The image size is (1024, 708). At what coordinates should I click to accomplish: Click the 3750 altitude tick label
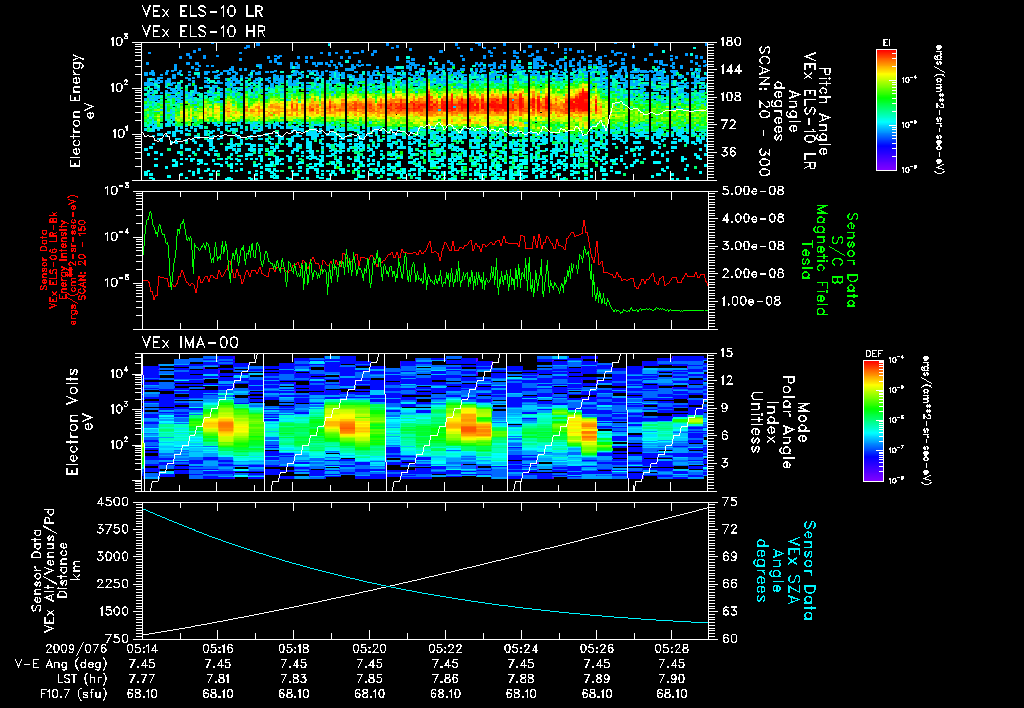[113, 529]
